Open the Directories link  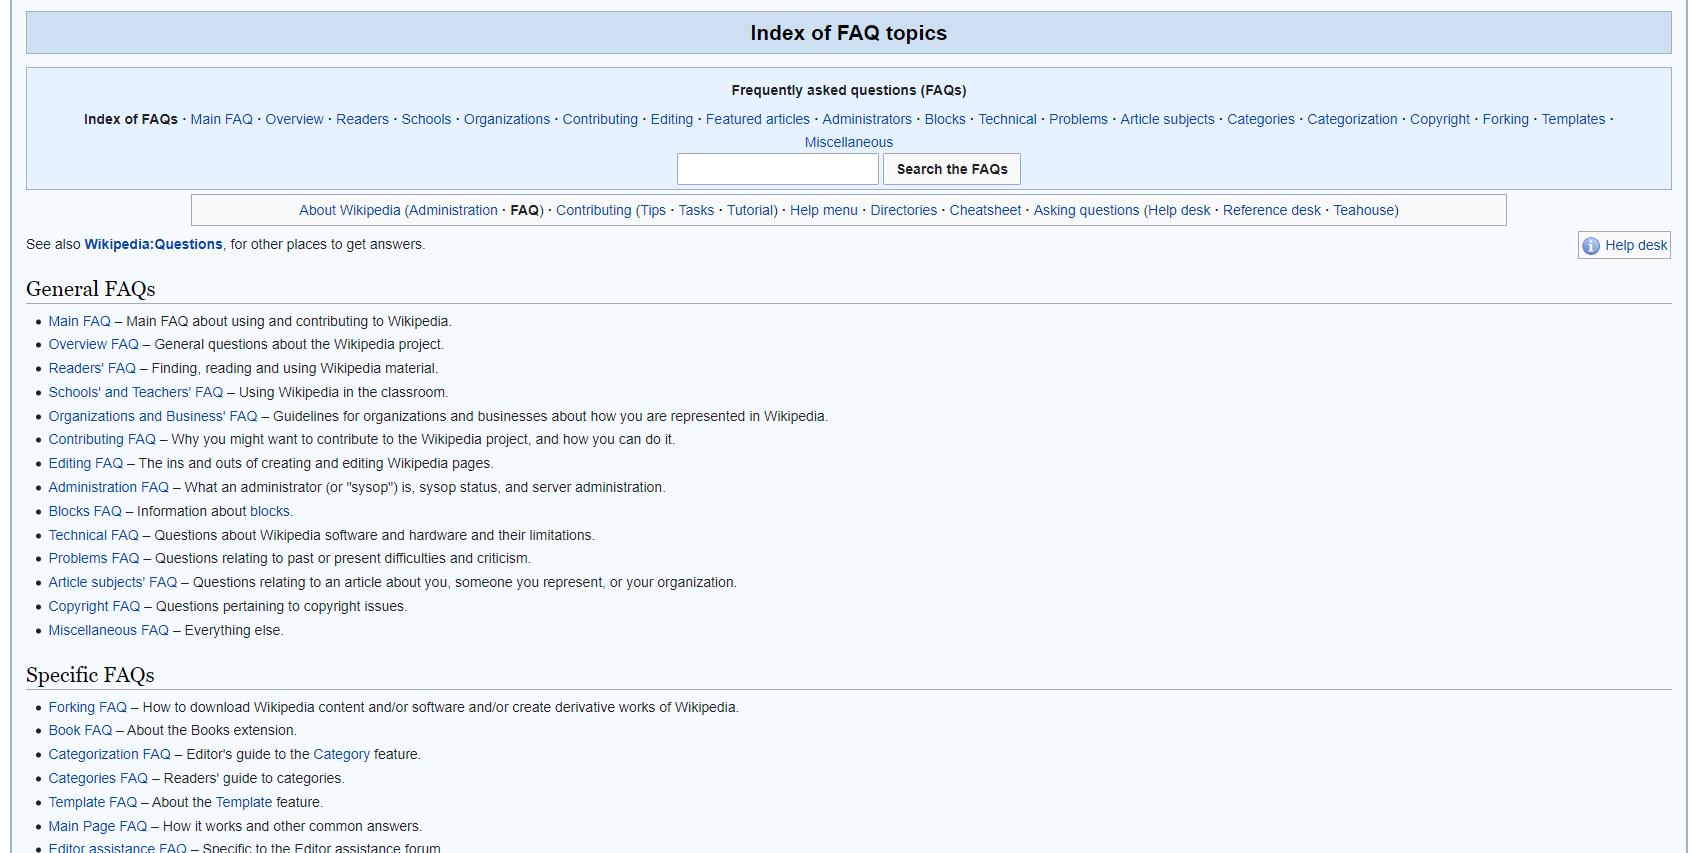click(904, 210)
